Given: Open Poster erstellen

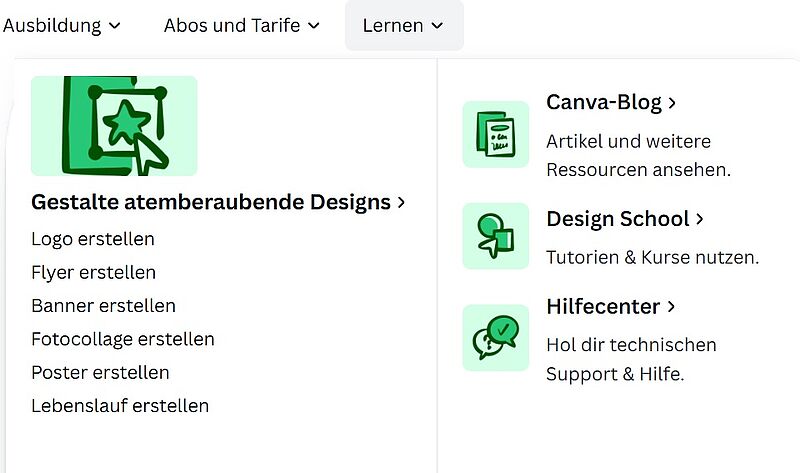Looking at the screenshot, I should pyautogui.click(x=101, y=372).
